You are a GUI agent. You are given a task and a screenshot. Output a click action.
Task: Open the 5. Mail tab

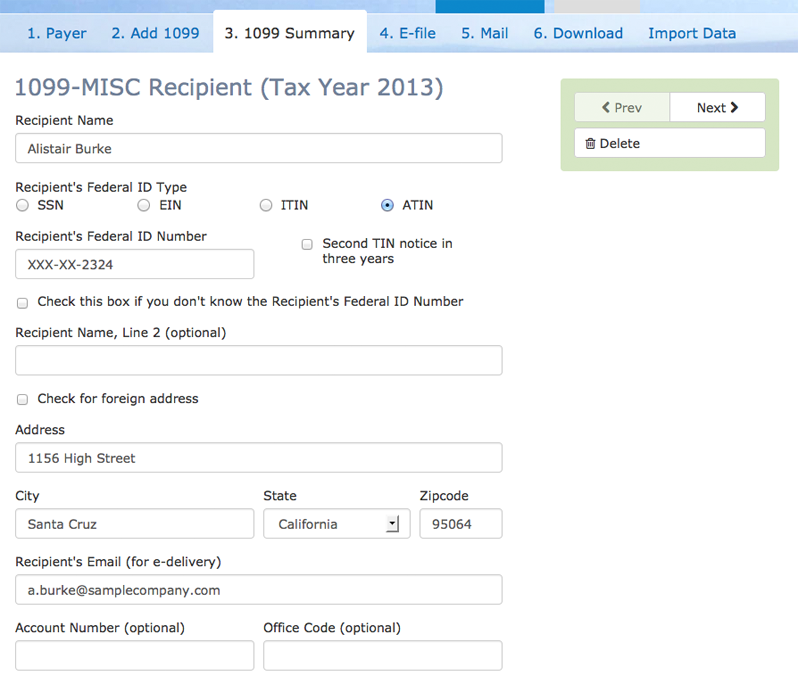(x=484, y=33)
